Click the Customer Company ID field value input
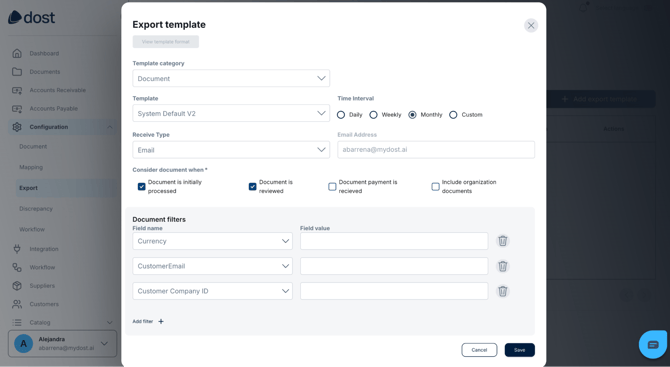Image resolution: width=670 pixels, height=367 pixels. coord(394,291)
